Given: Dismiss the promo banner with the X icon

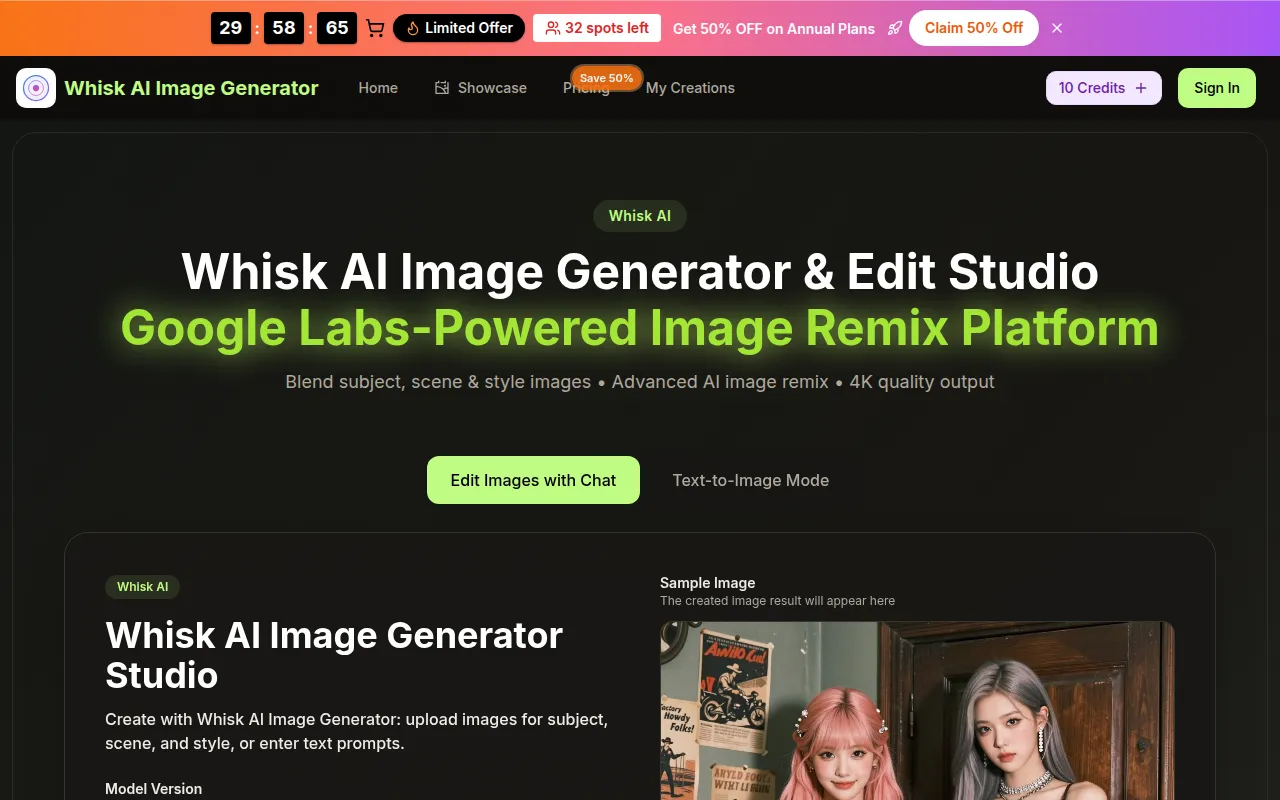Looking at the screenshot, I should tap(1057, 28).
